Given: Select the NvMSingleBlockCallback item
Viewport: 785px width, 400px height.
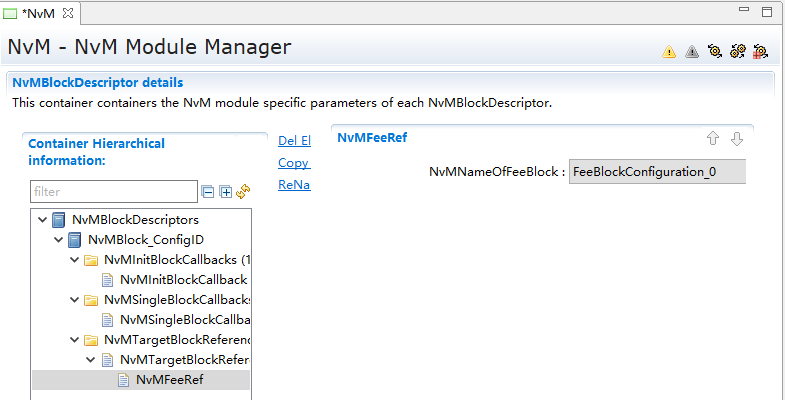Looking at the screenshot, I should 185,320.
